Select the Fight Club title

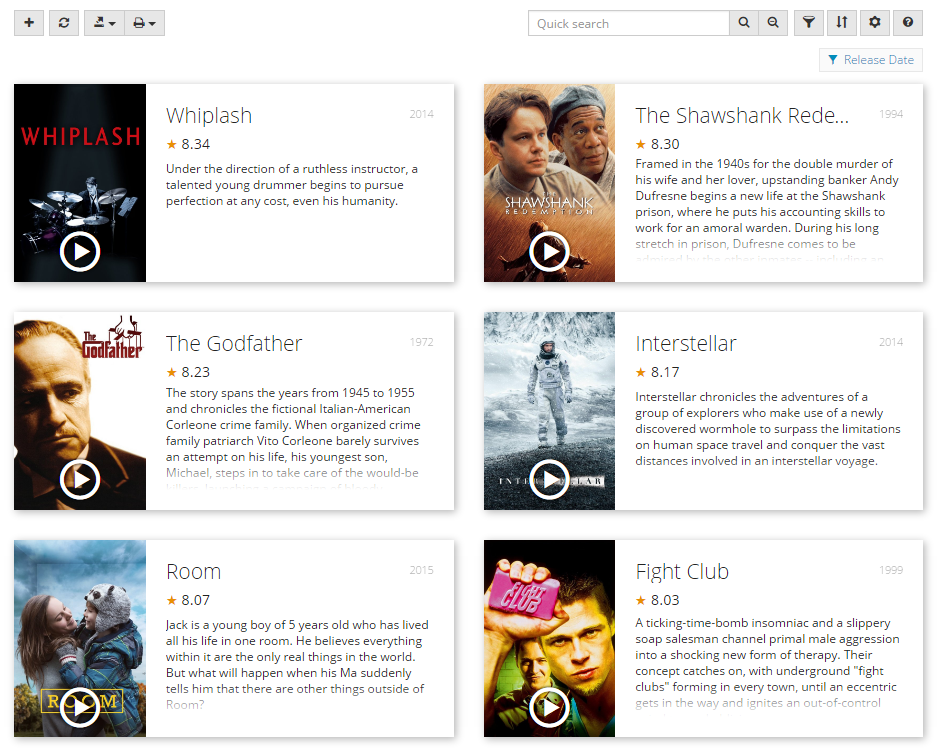[682, 572]
